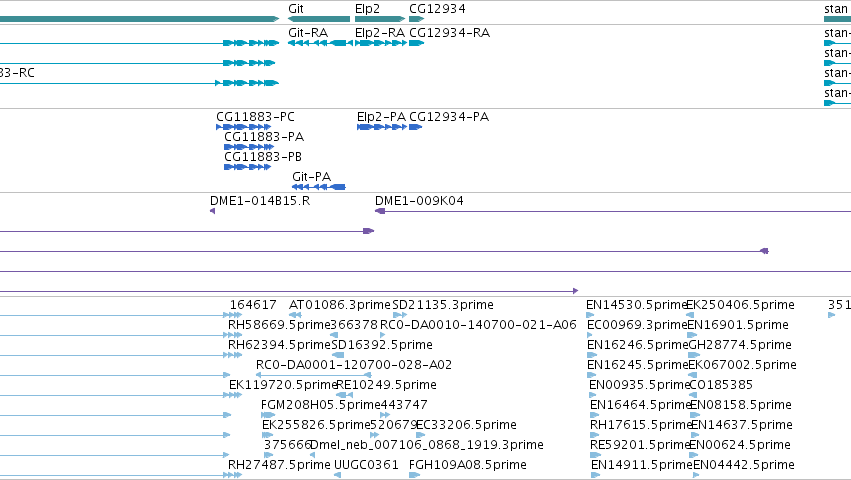Click the Git gene arrow glyph under the Git label

click(x=319, y=19)
